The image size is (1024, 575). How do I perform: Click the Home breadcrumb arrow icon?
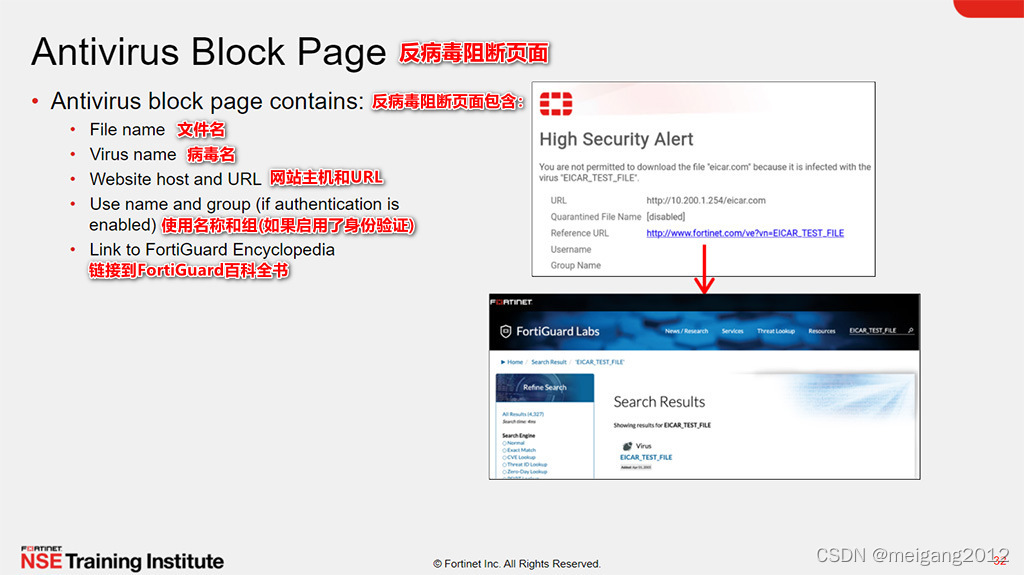click(503, 362)
